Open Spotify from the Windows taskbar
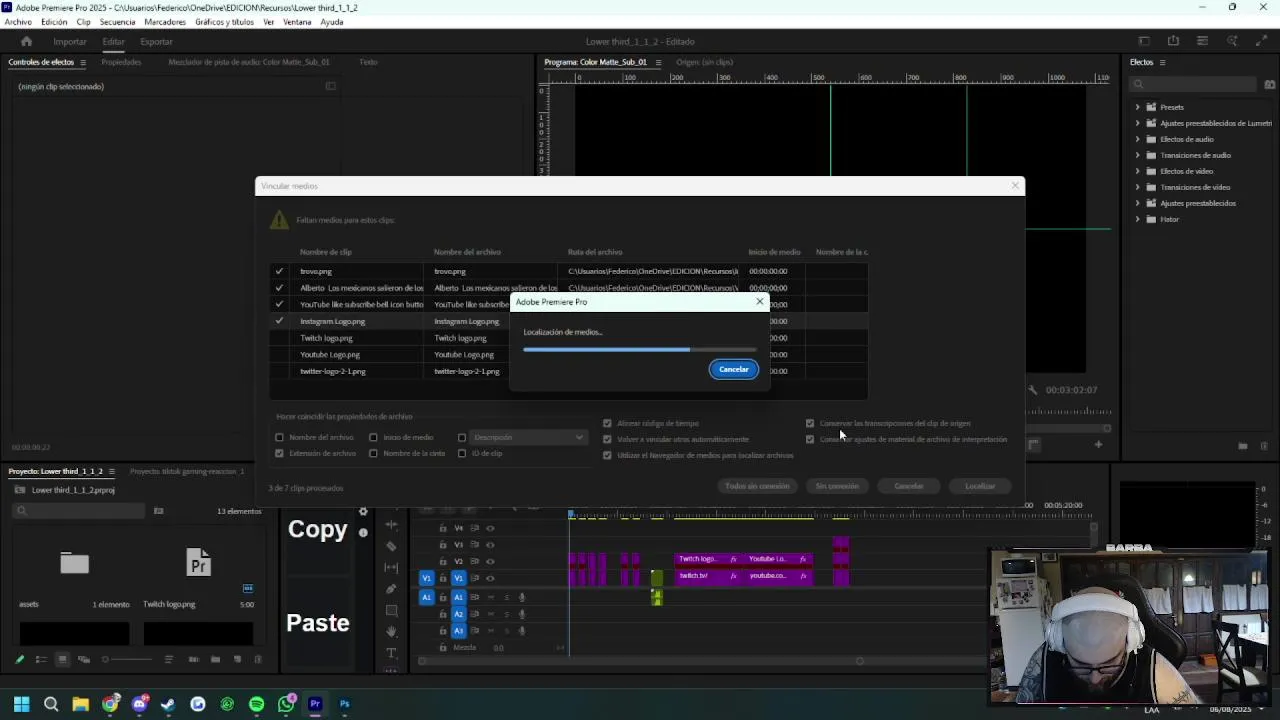This screenshot has height=720, width=1280. [256, 704]
